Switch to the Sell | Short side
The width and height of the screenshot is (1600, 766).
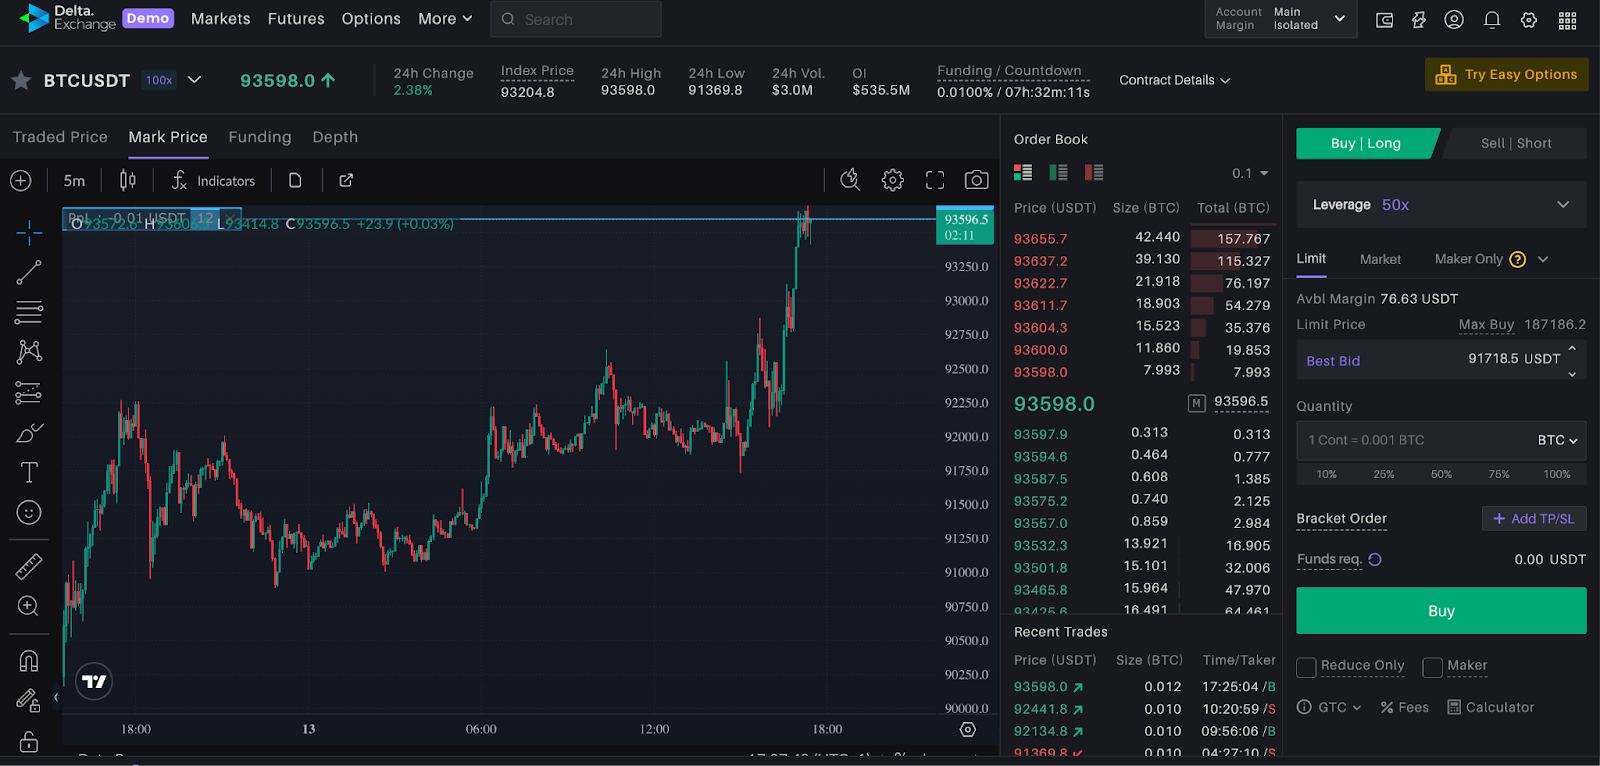coord(1515,143)
